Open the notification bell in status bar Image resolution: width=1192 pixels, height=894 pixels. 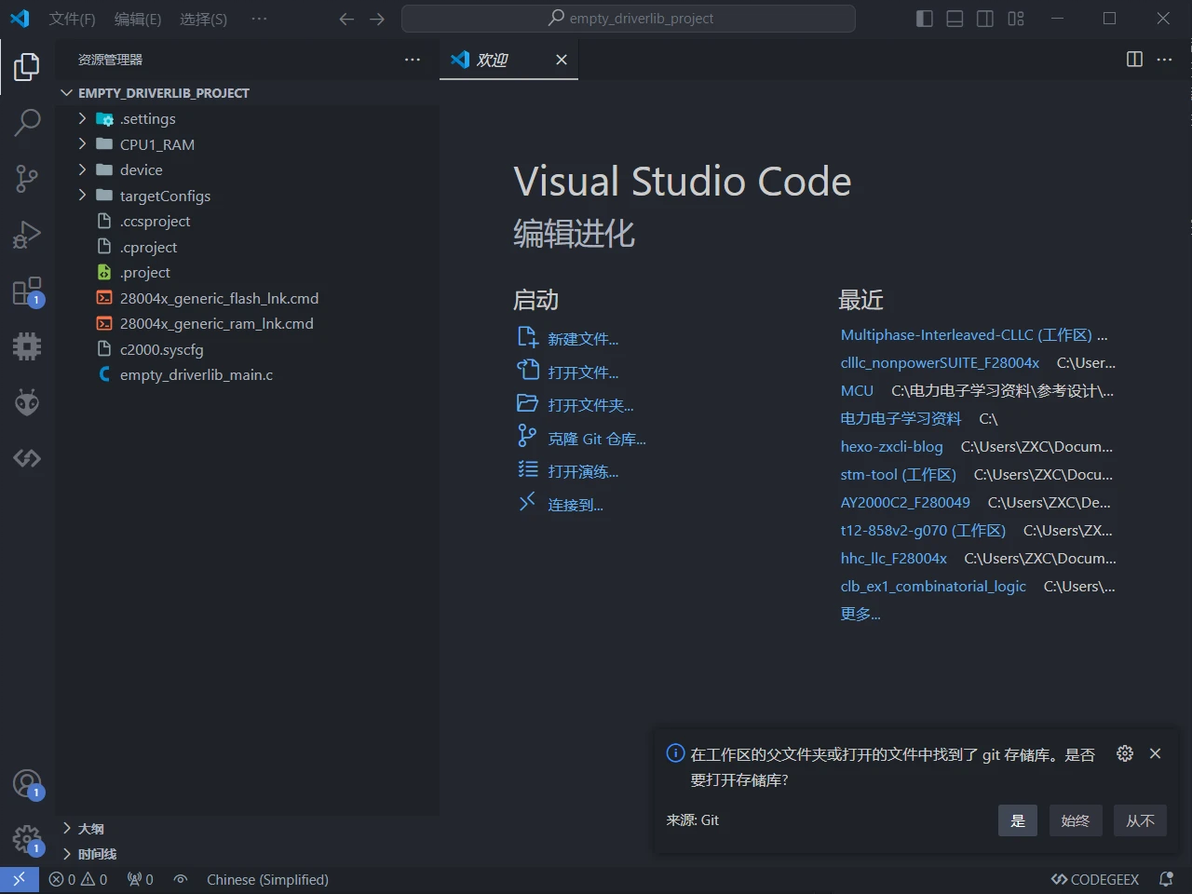click(x=1165, y=880)
